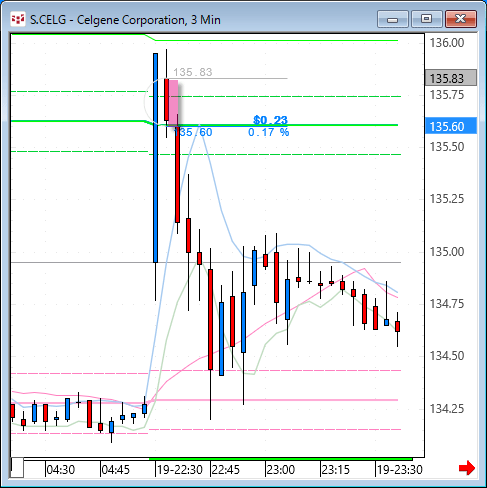487x488 pixels.
Task: Click the blue 135.60 price marker on the price axis
Action: tap(451, 126)
